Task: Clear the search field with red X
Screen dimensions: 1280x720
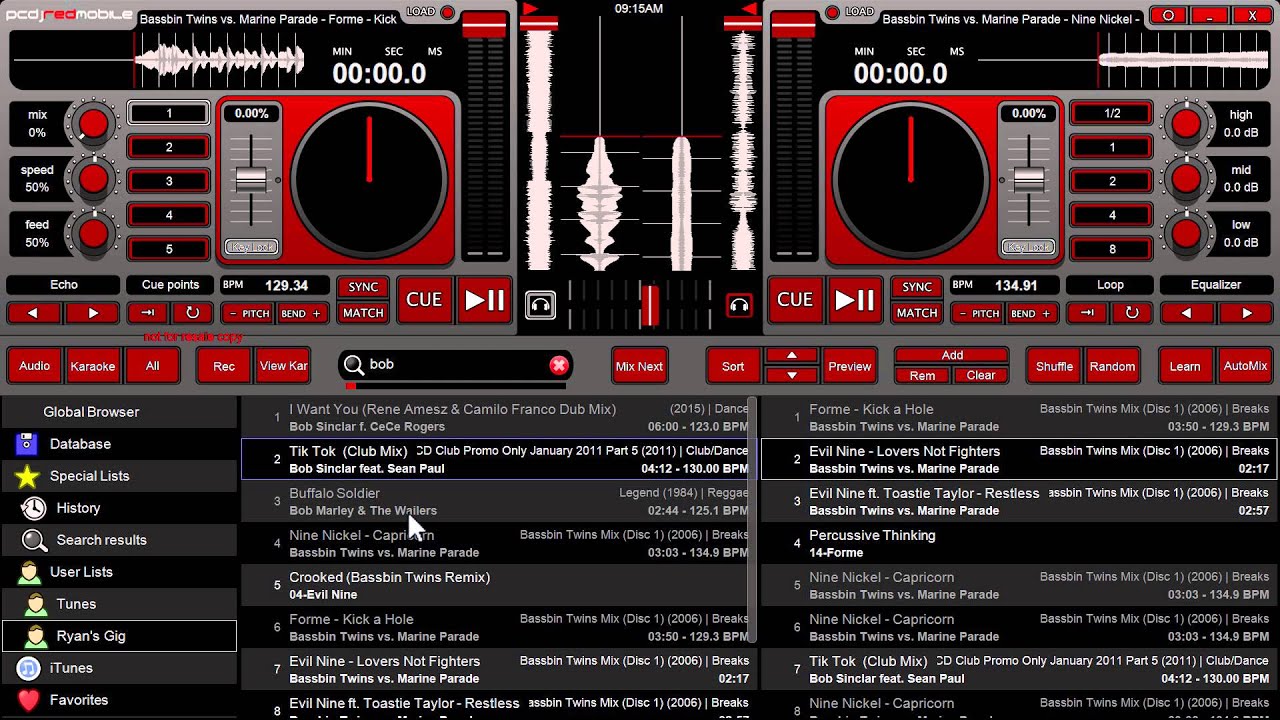Action: point(559,365)
